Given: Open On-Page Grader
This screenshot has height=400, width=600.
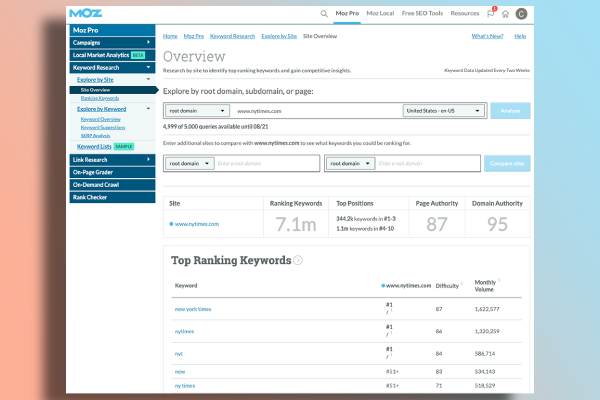Looking at the screenshot, I should (112, 172).
